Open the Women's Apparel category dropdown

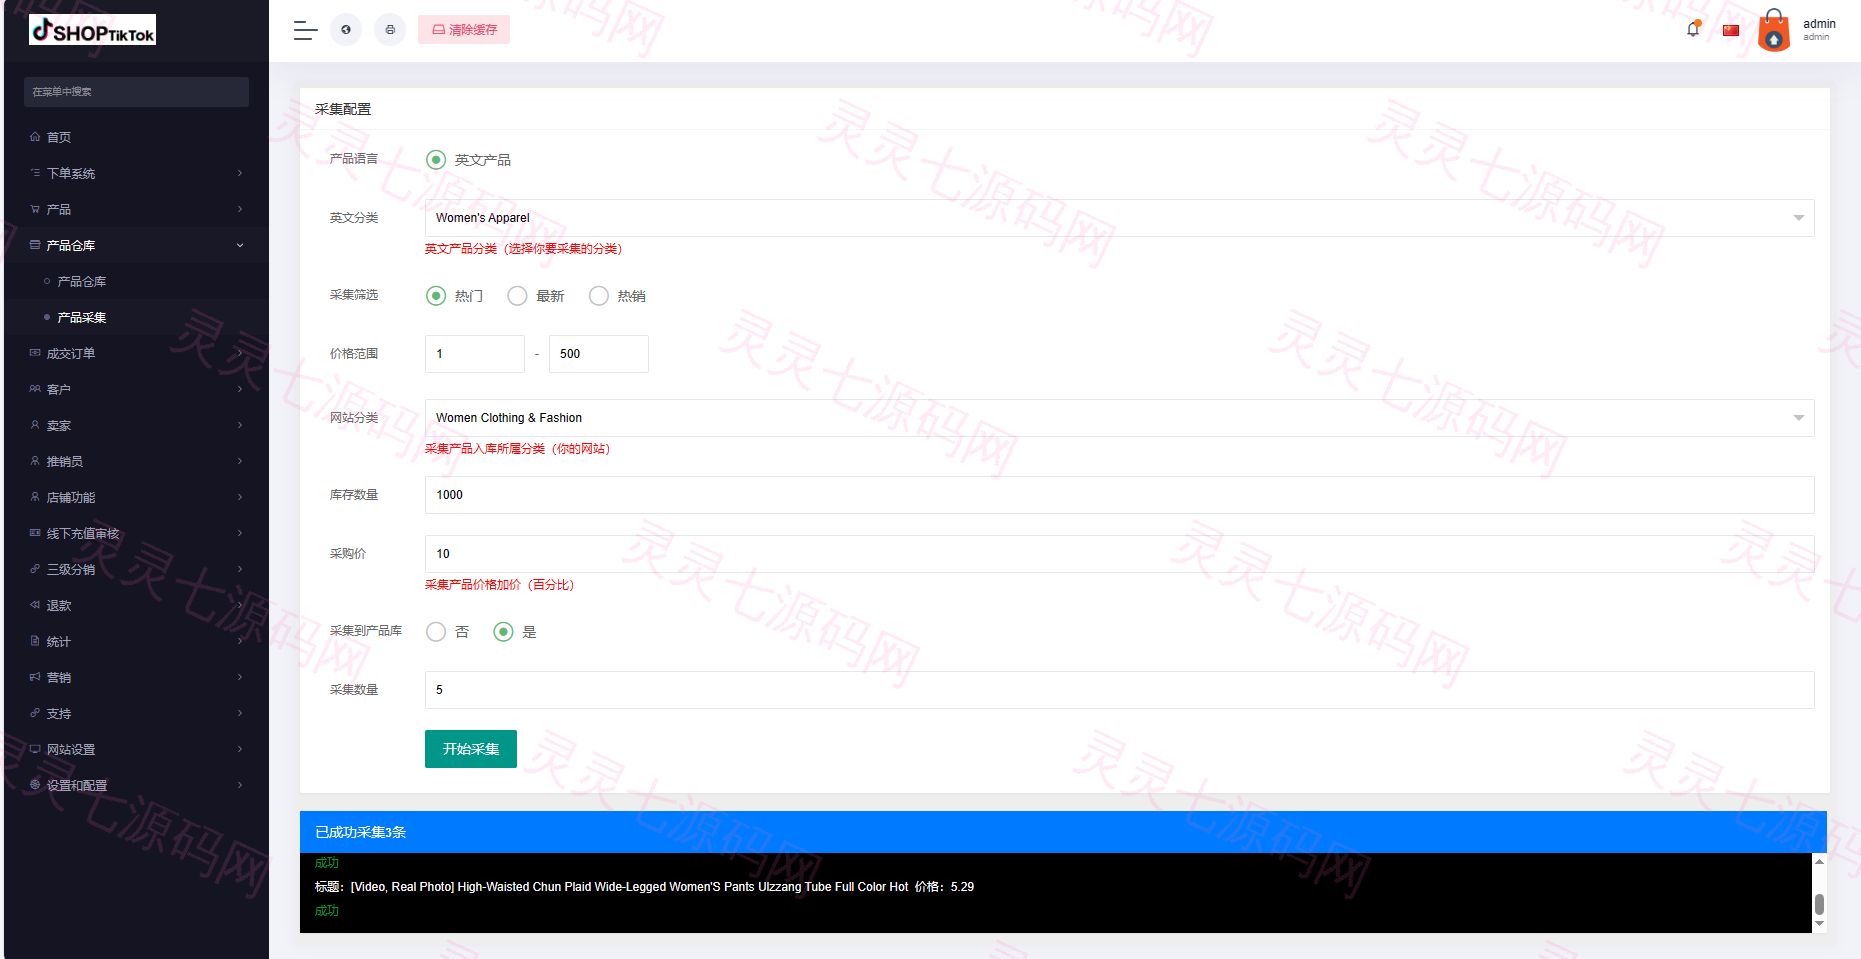(1119, 218)
